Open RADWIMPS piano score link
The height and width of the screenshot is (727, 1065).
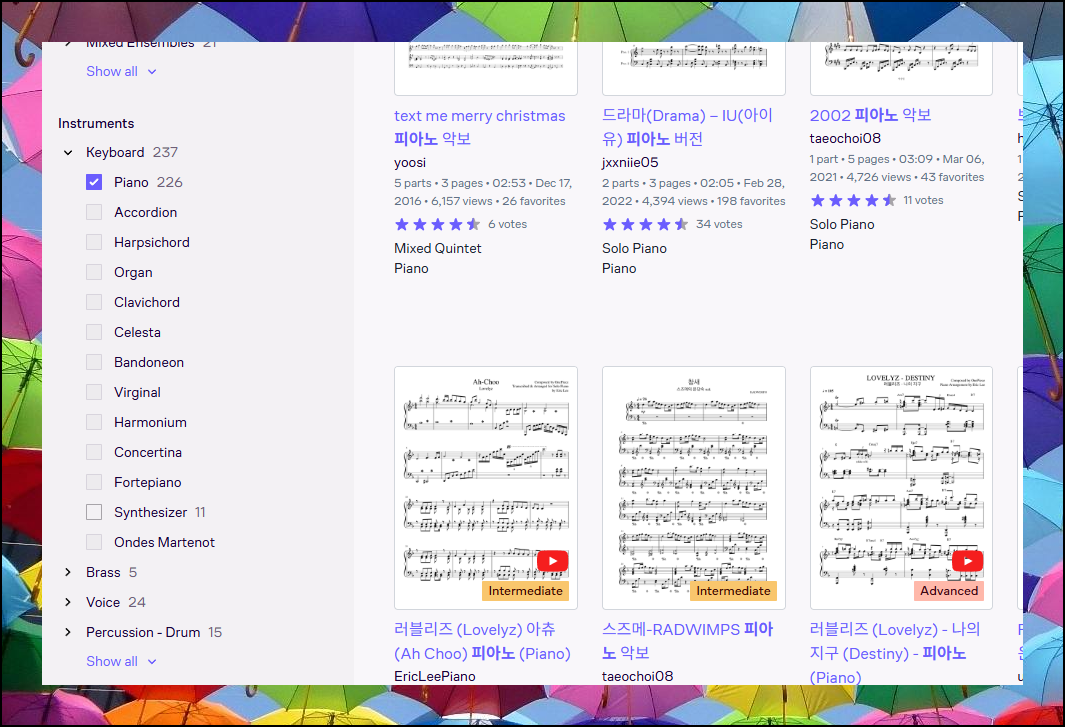687,641
